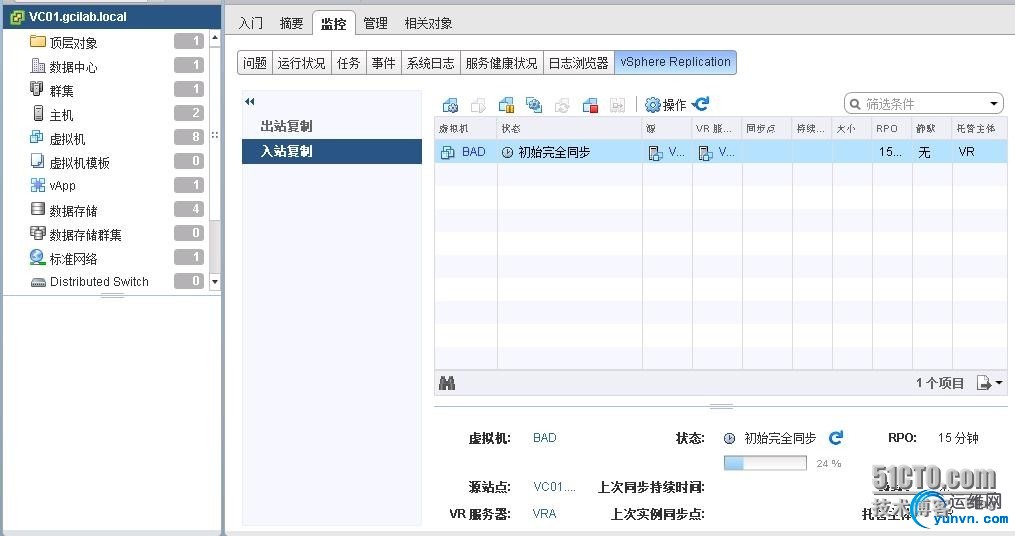The height and width of the screenshot is (536, 1015).
Task: Click the stop replication red square icon
Action: coord(590,105)
